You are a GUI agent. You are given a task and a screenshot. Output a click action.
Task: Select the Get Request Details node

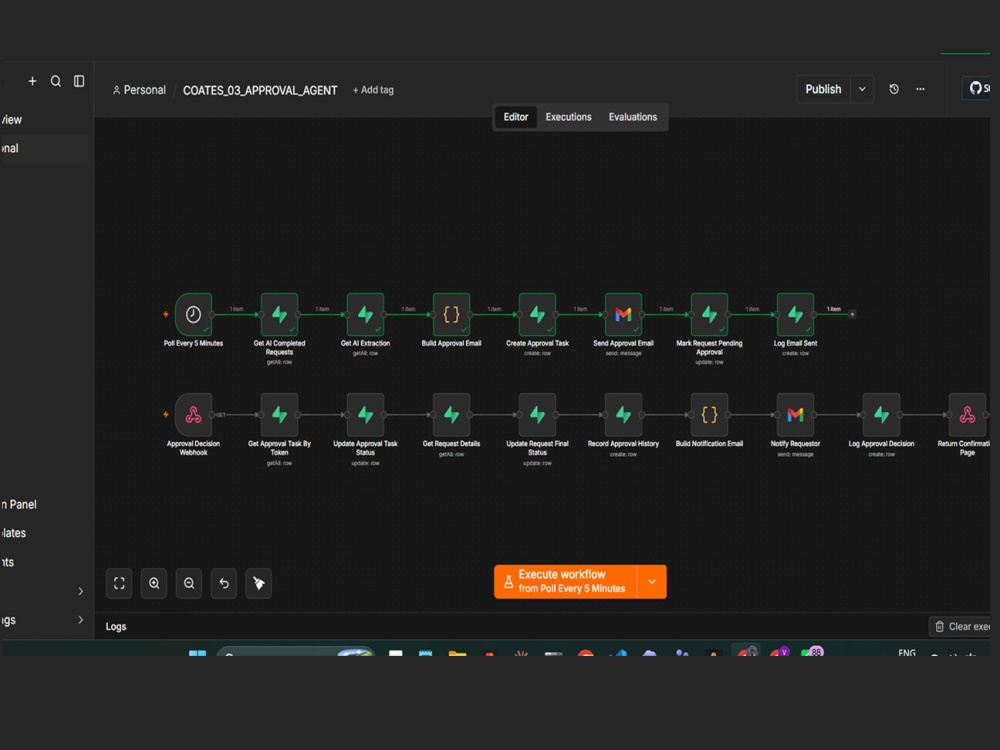tap(452, 415)
